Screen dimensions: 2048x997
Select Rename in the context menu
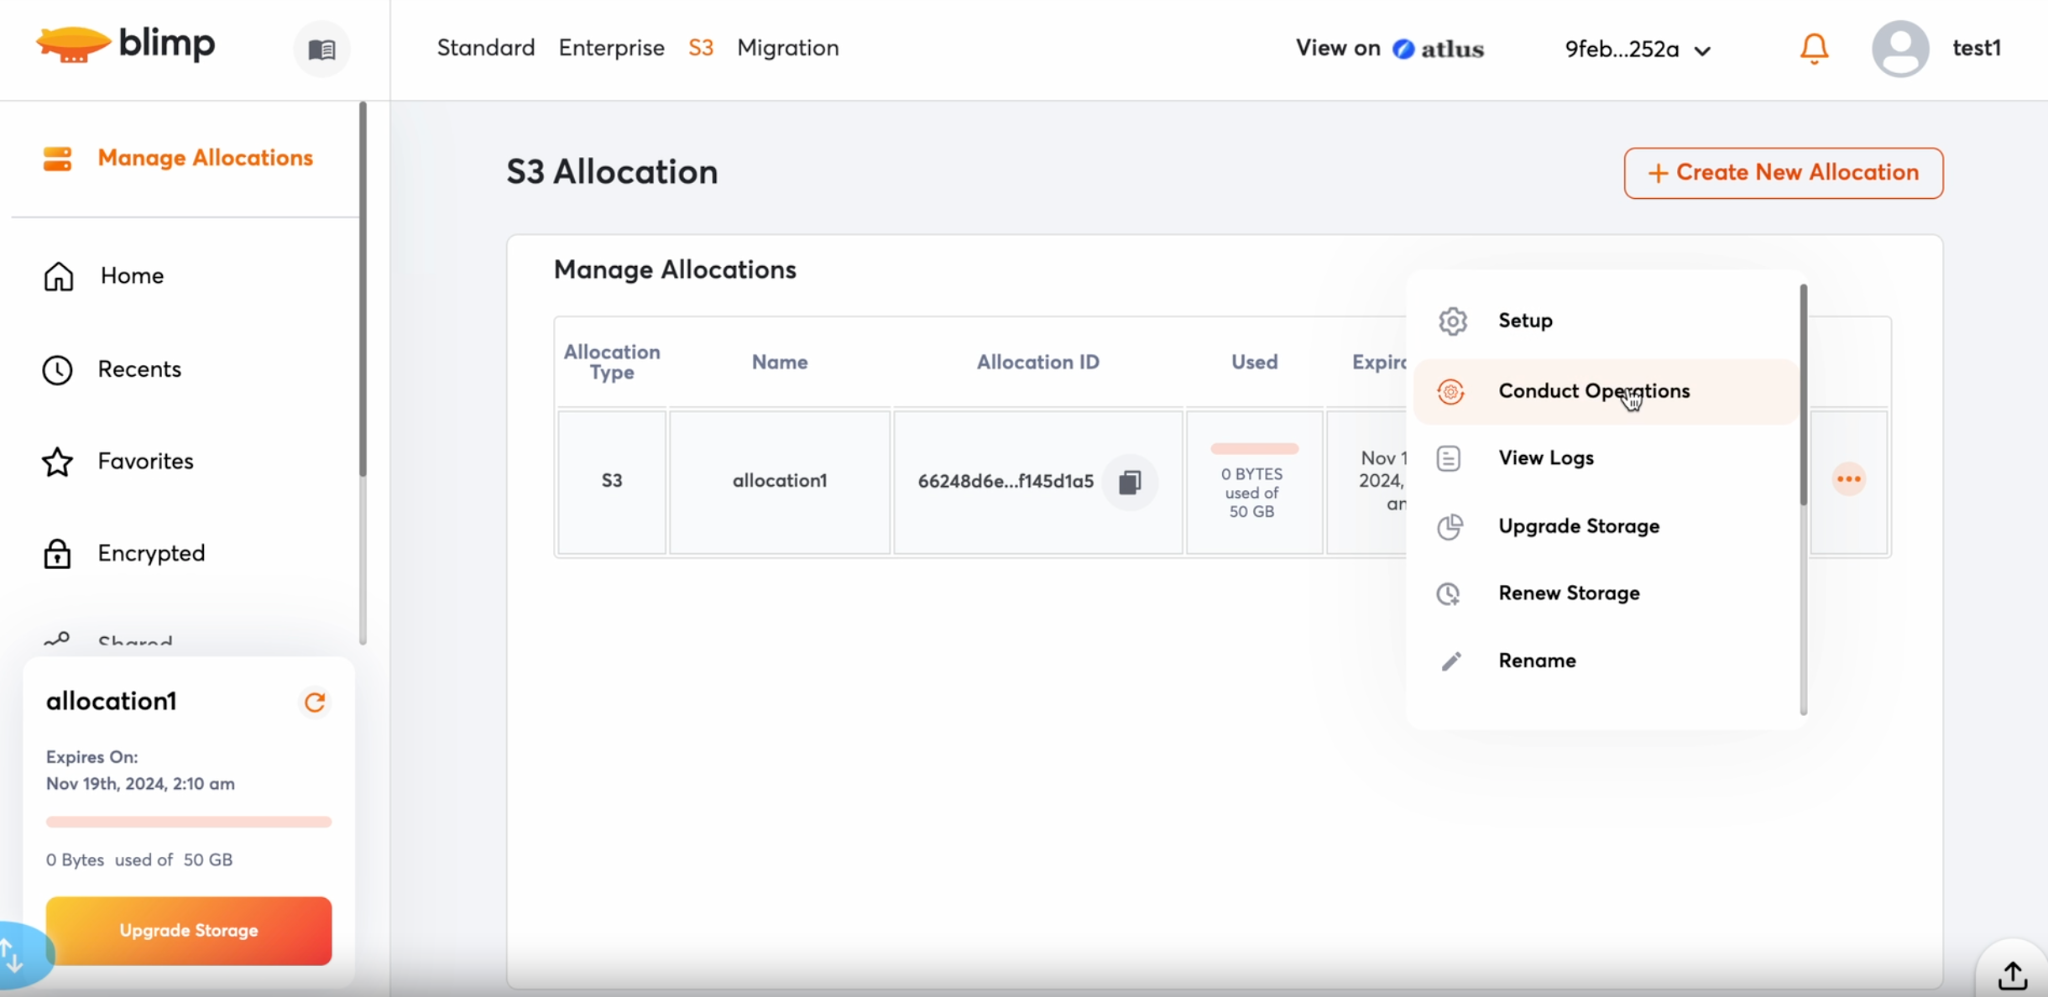(x=1536, y=661)
